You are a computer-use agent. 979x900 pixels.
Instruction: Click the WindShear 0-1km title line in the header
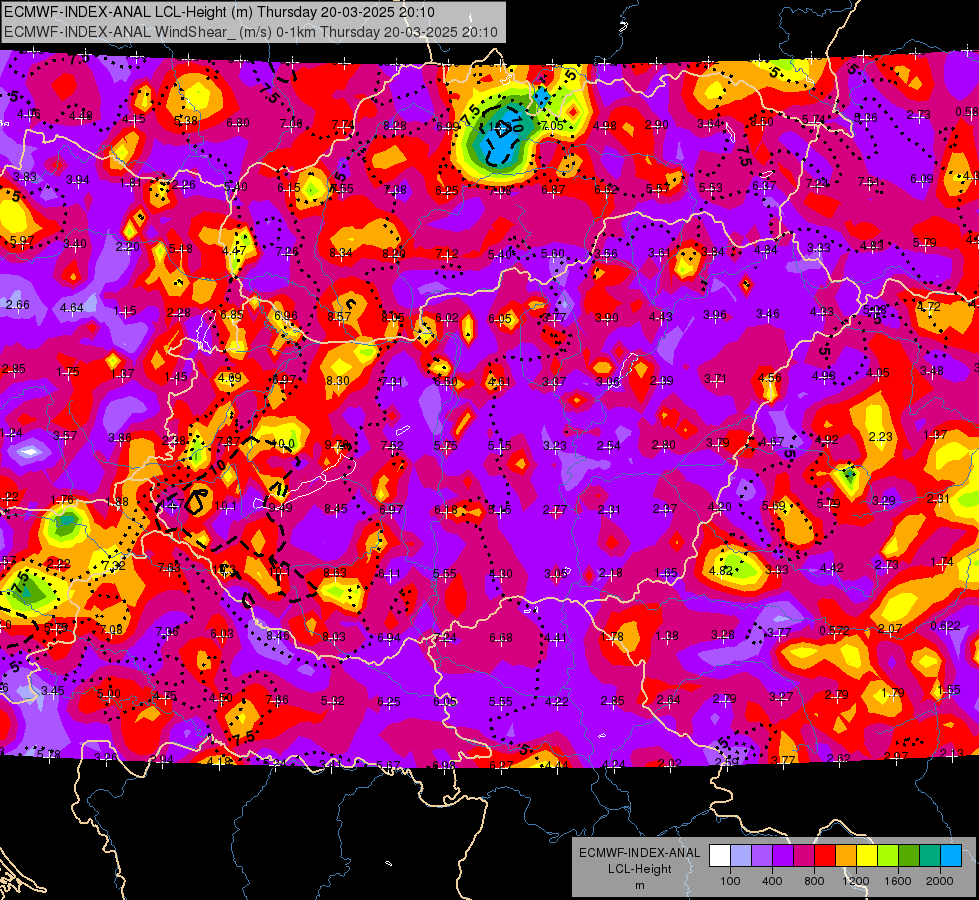[250, 32]
